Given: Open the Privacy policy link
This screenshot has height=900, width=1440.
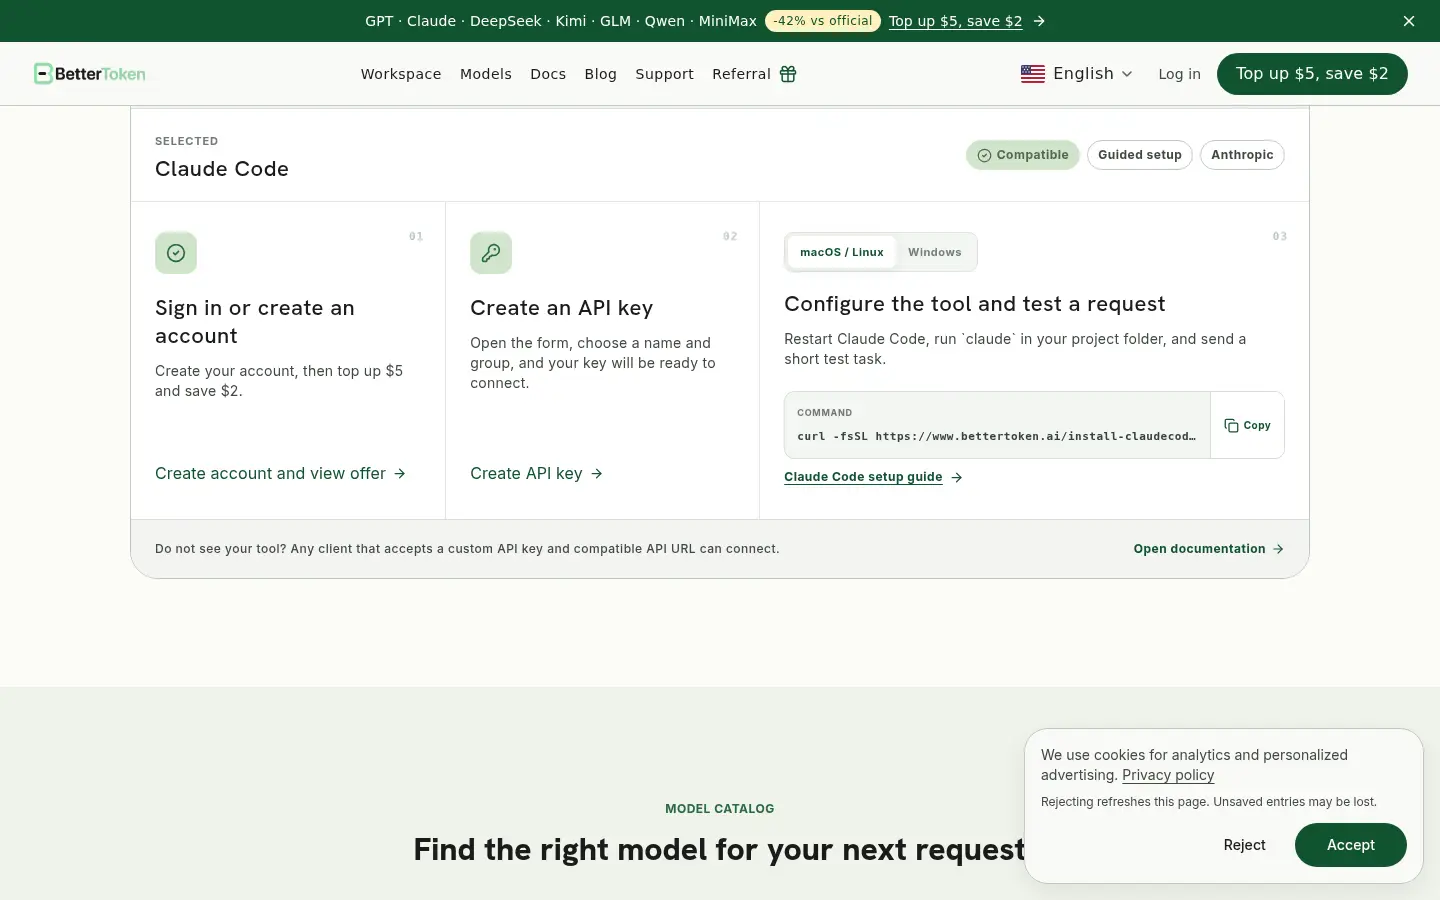Looking at the screenshot, I should (1168, 775).
